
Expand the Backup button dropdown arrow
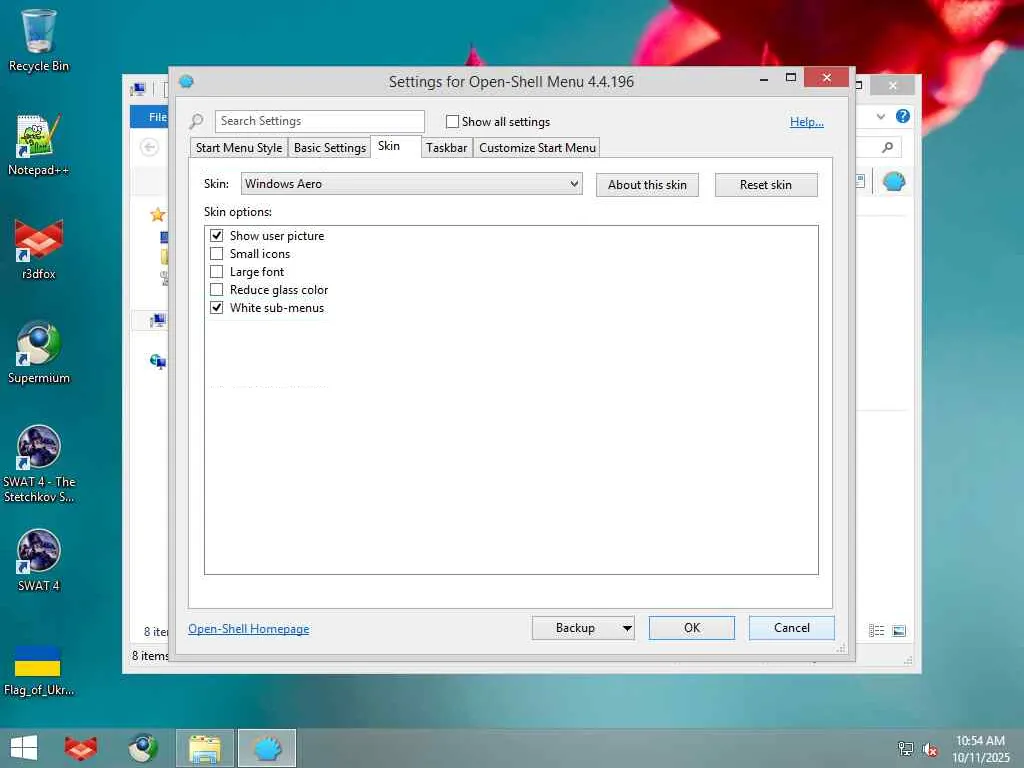tap(627, 628)
